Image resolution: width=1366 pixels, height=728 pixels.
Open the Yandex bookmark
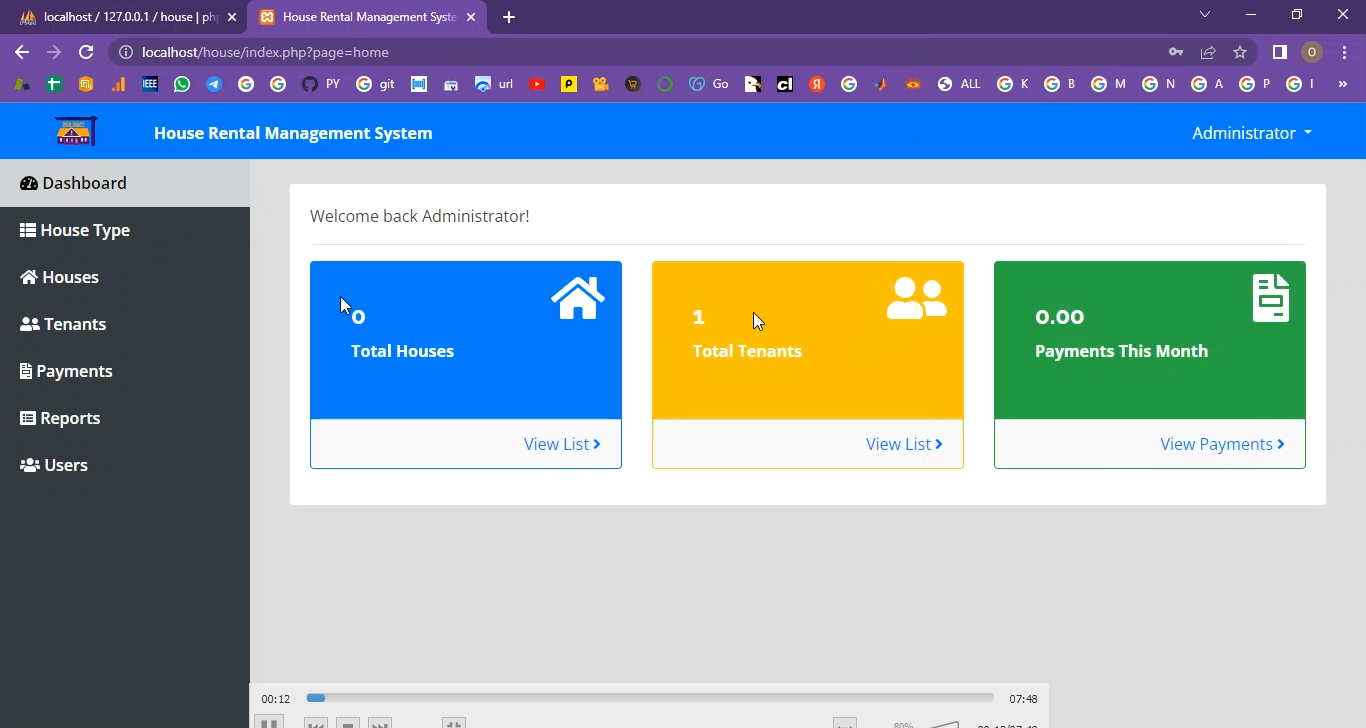tap(816, 84)
